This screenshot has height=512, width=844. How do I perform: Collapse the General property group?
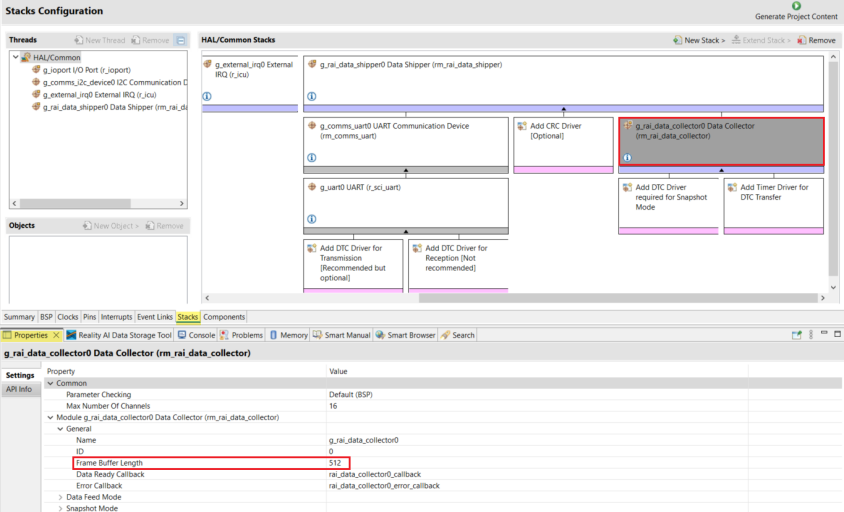[x=60, y=429]
